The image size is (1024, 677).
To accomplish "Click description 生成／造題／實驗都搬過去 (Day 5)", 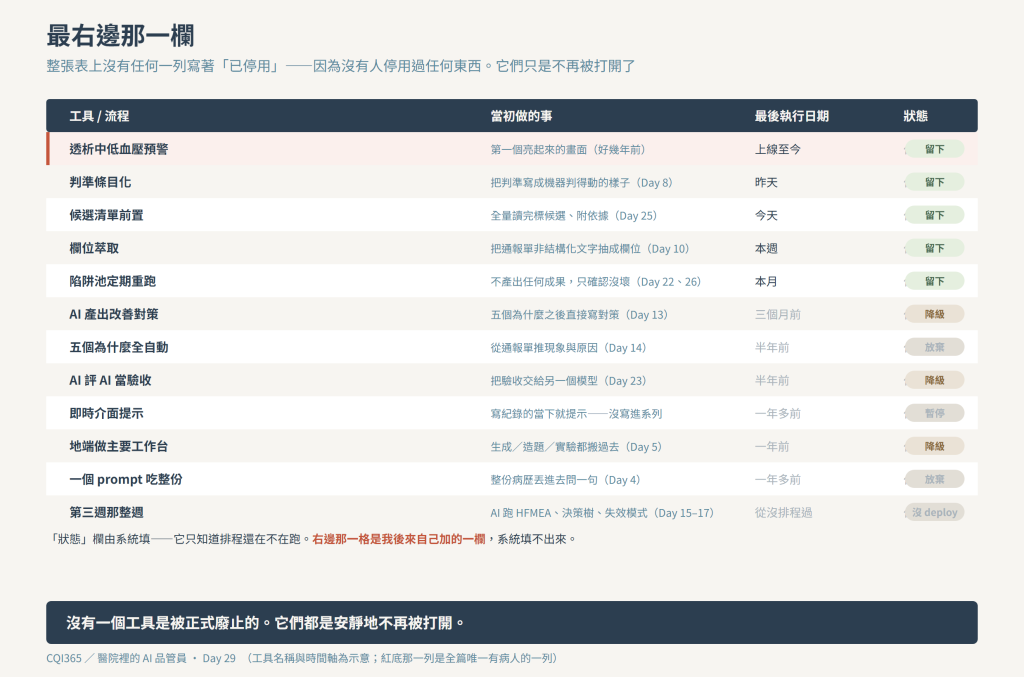I will click(x=576, y=447).
